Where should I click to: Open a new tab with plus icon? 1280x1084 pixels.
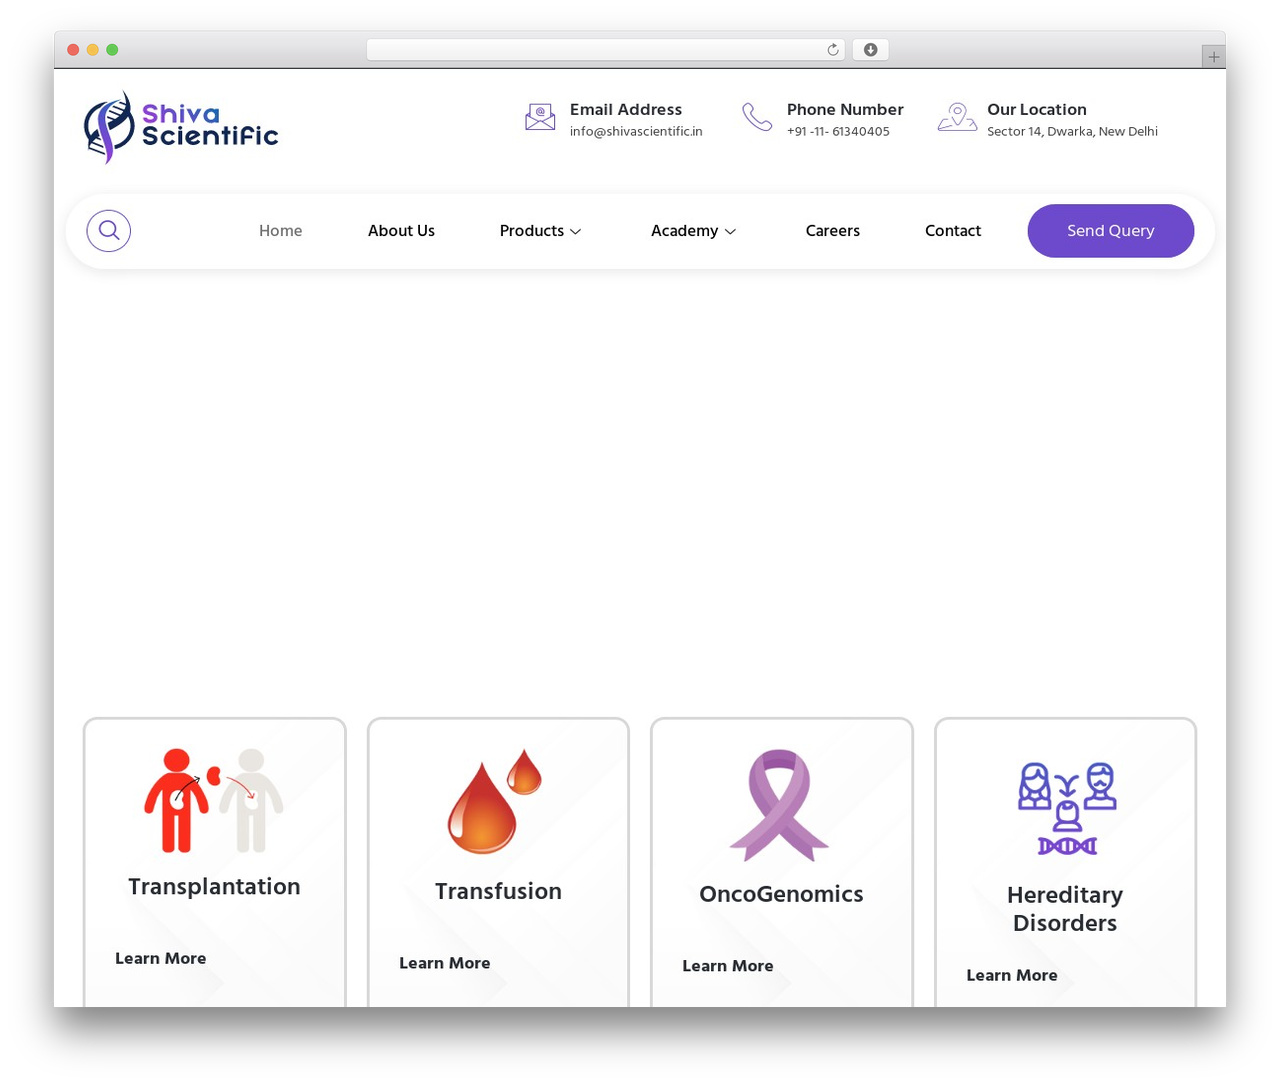click(1213, 57)
